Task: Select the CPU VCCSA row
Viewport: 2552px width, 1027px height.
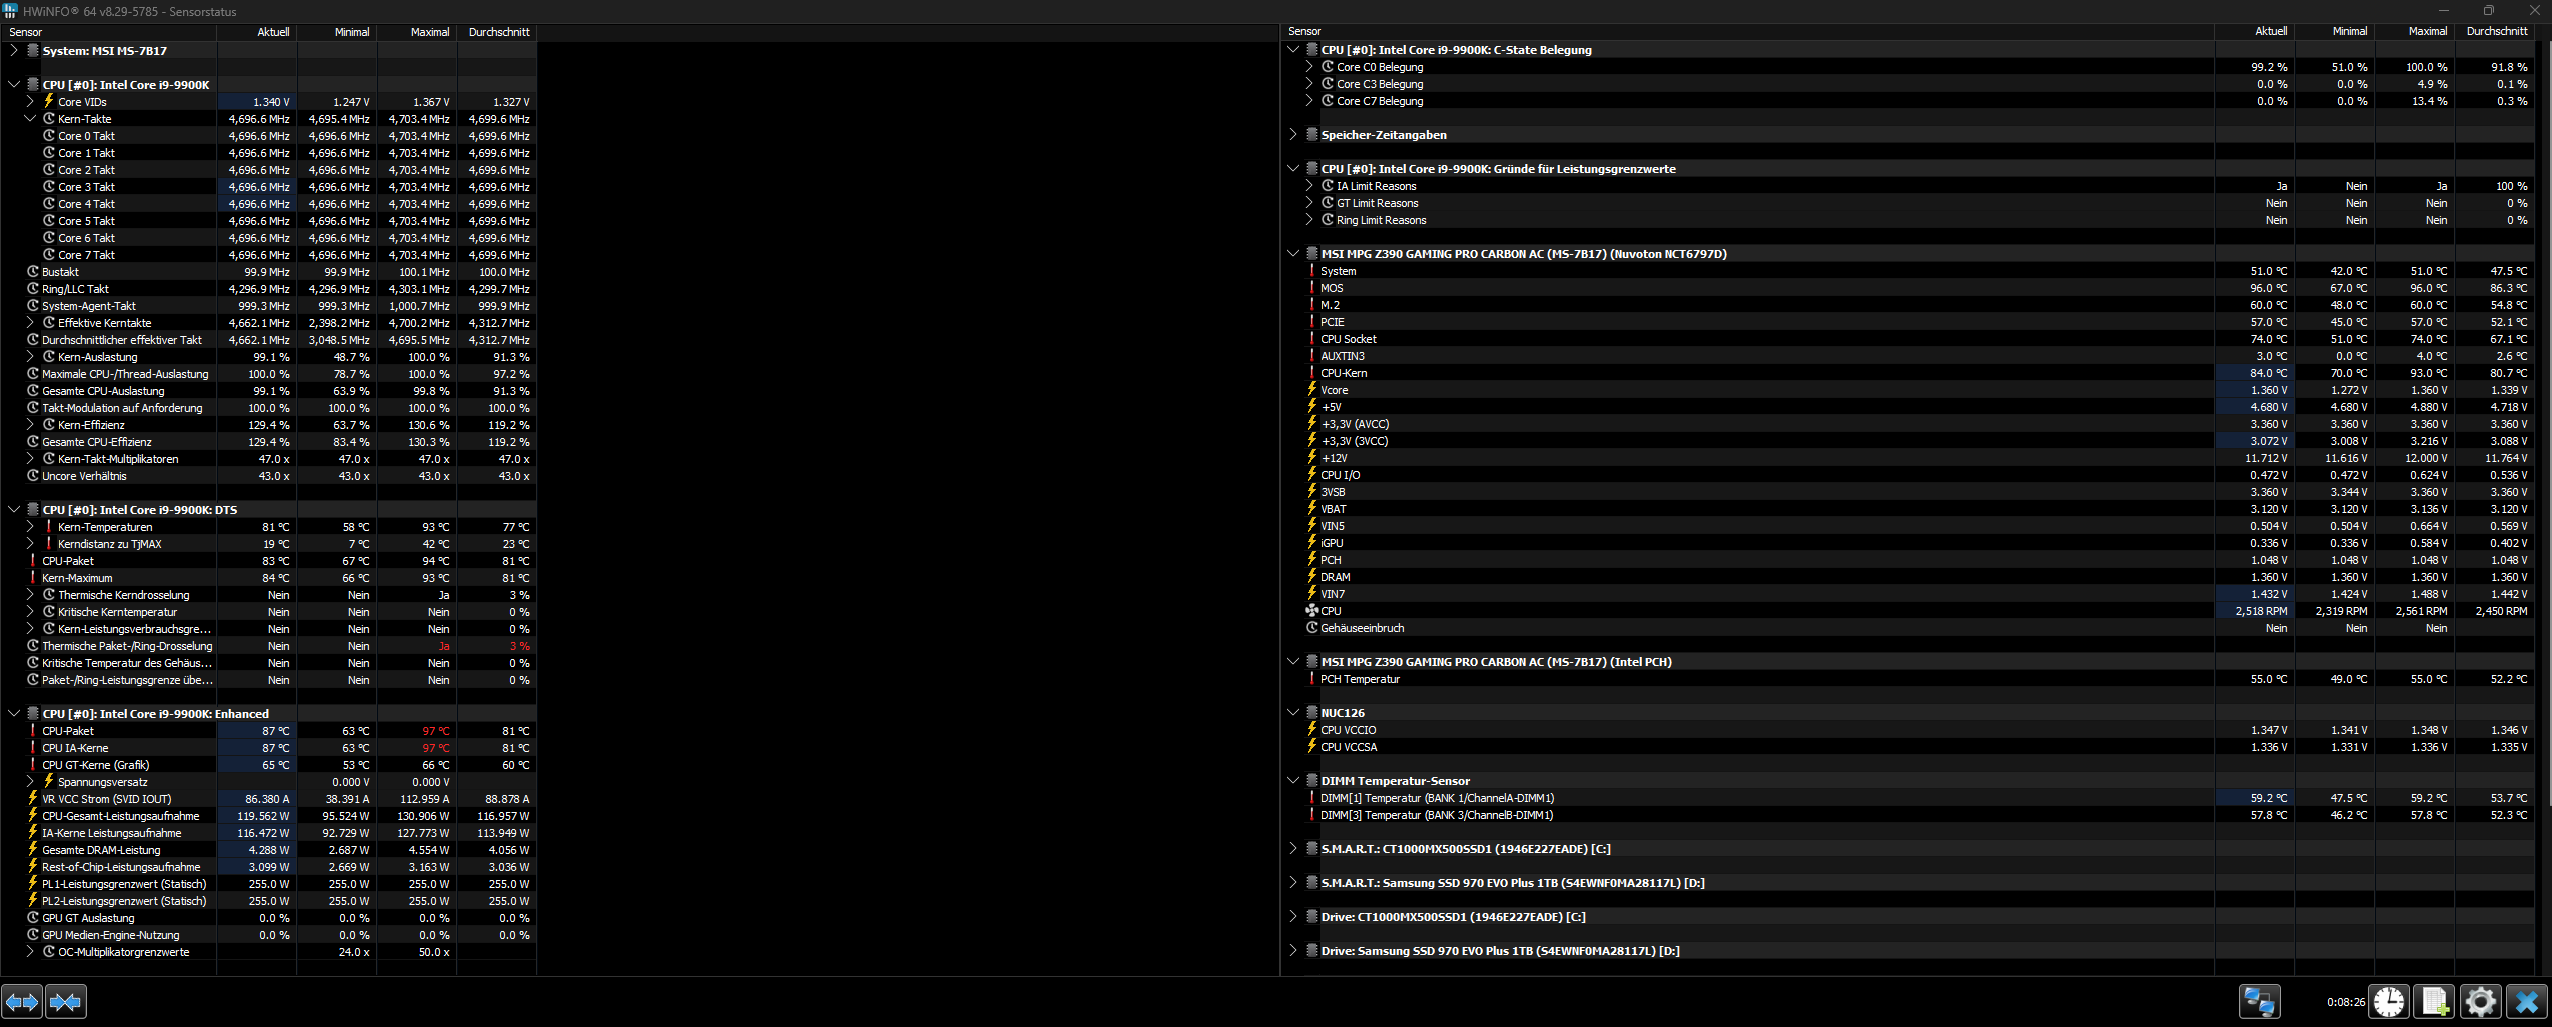Action: point(1908,746)
